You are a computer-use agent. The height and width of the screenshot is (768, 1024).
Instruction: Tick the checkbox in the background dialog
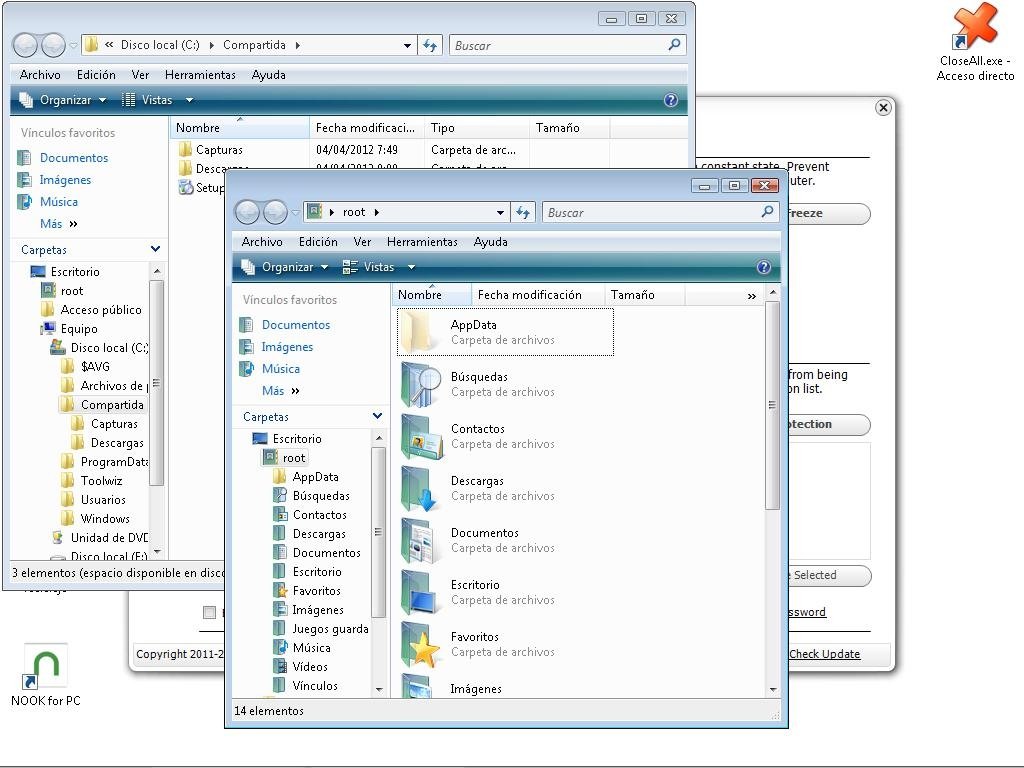point(209,613)
